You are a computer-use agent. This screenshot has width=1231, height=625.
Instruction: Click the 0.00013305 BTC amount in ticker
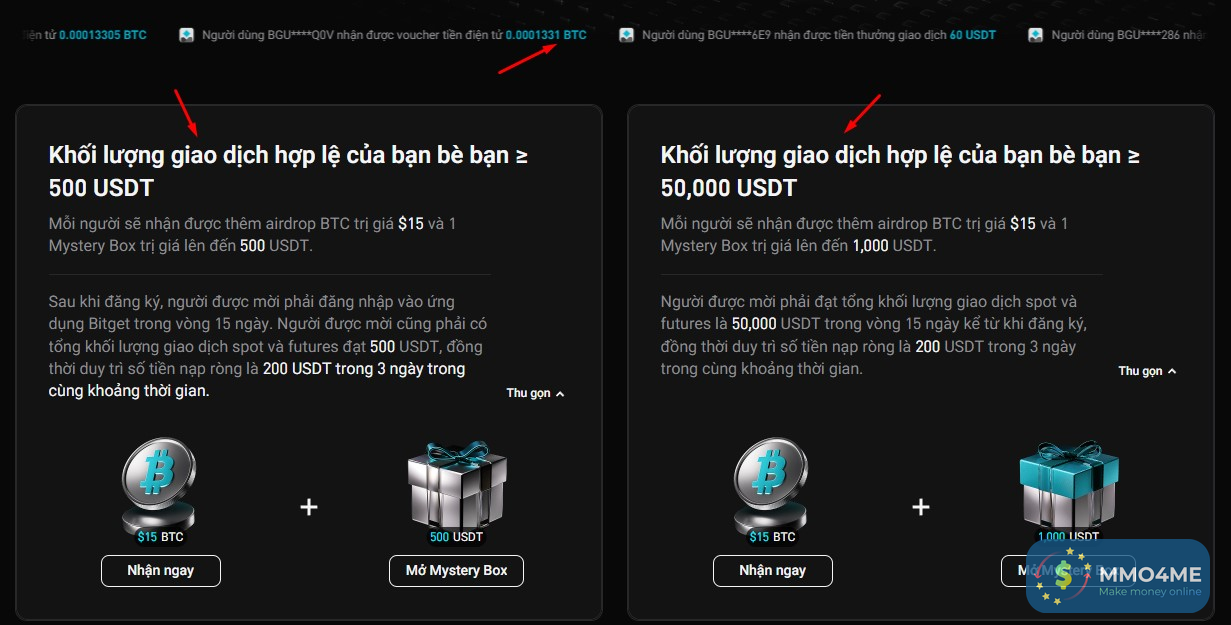[102, 35]
